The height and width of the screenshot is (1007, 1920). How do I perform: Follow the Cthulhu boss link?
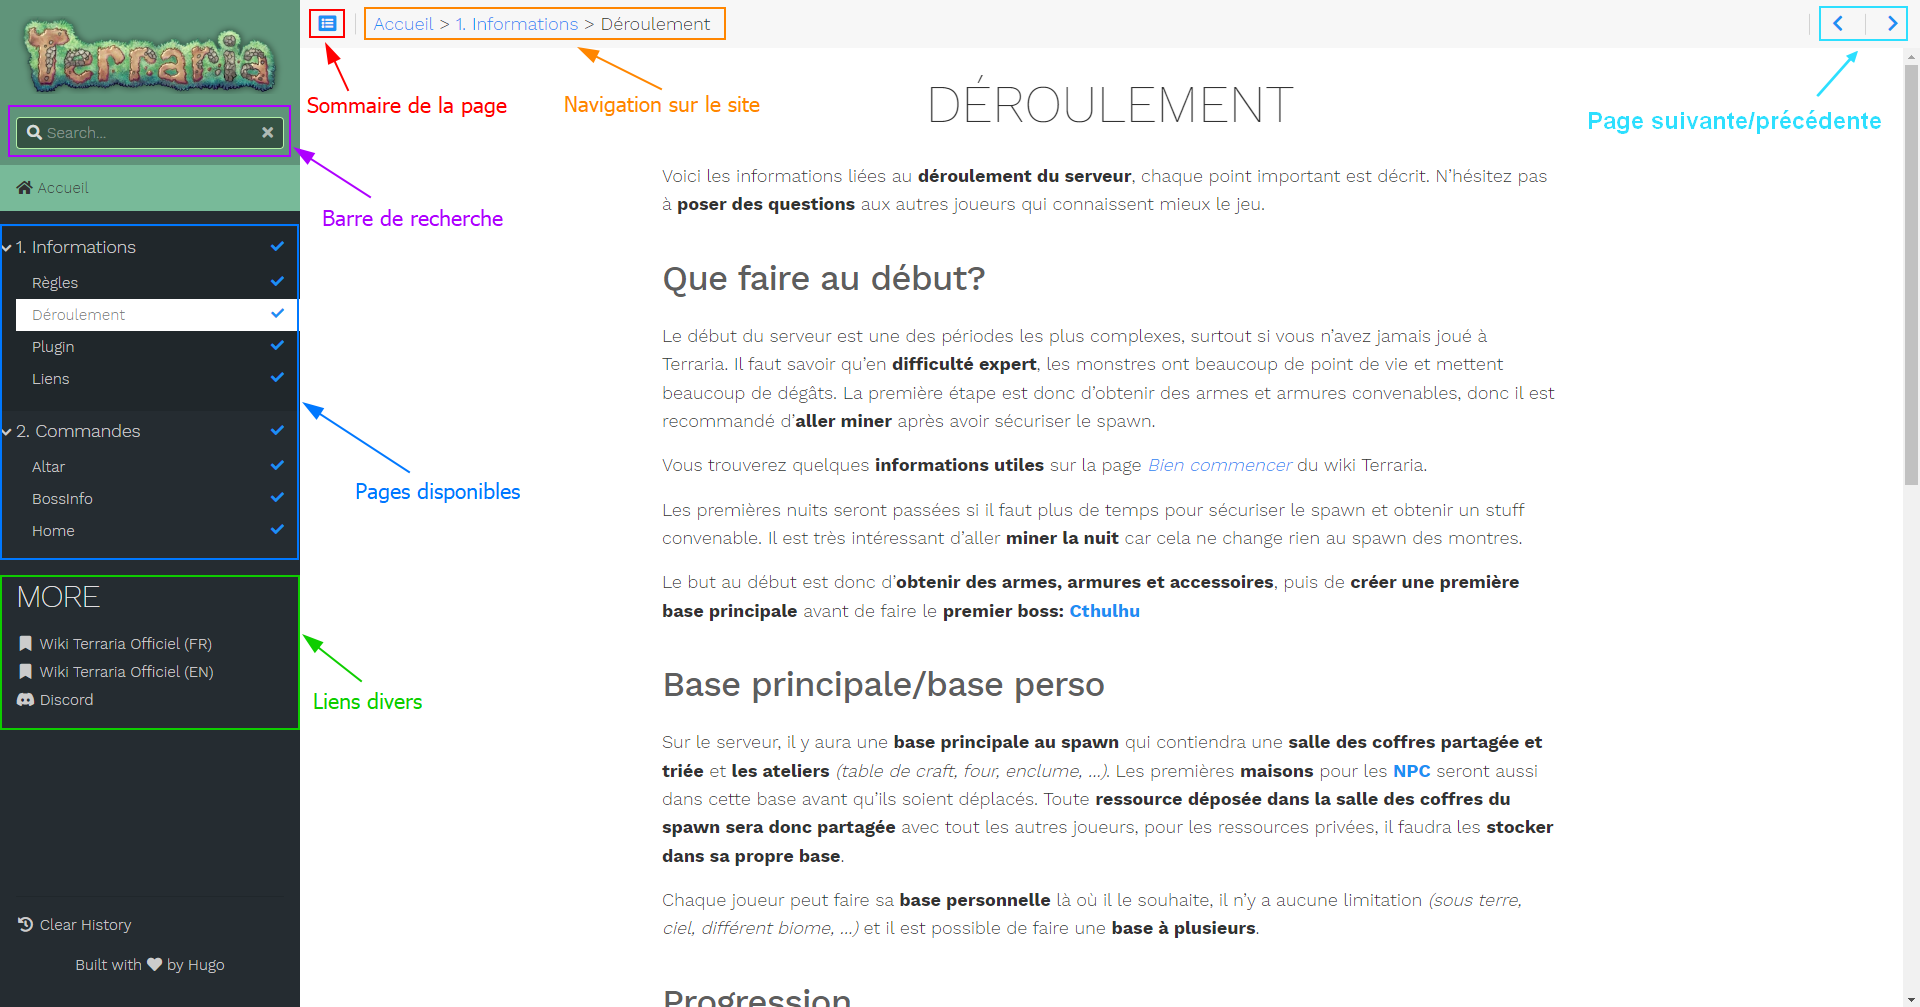pos(1104,611)
